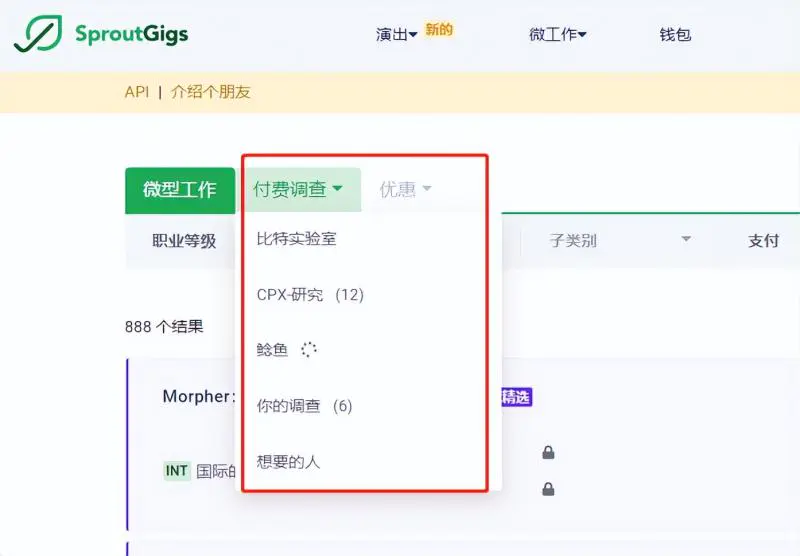Open the 子类别 subcategory dropdown

coord(619,240)
